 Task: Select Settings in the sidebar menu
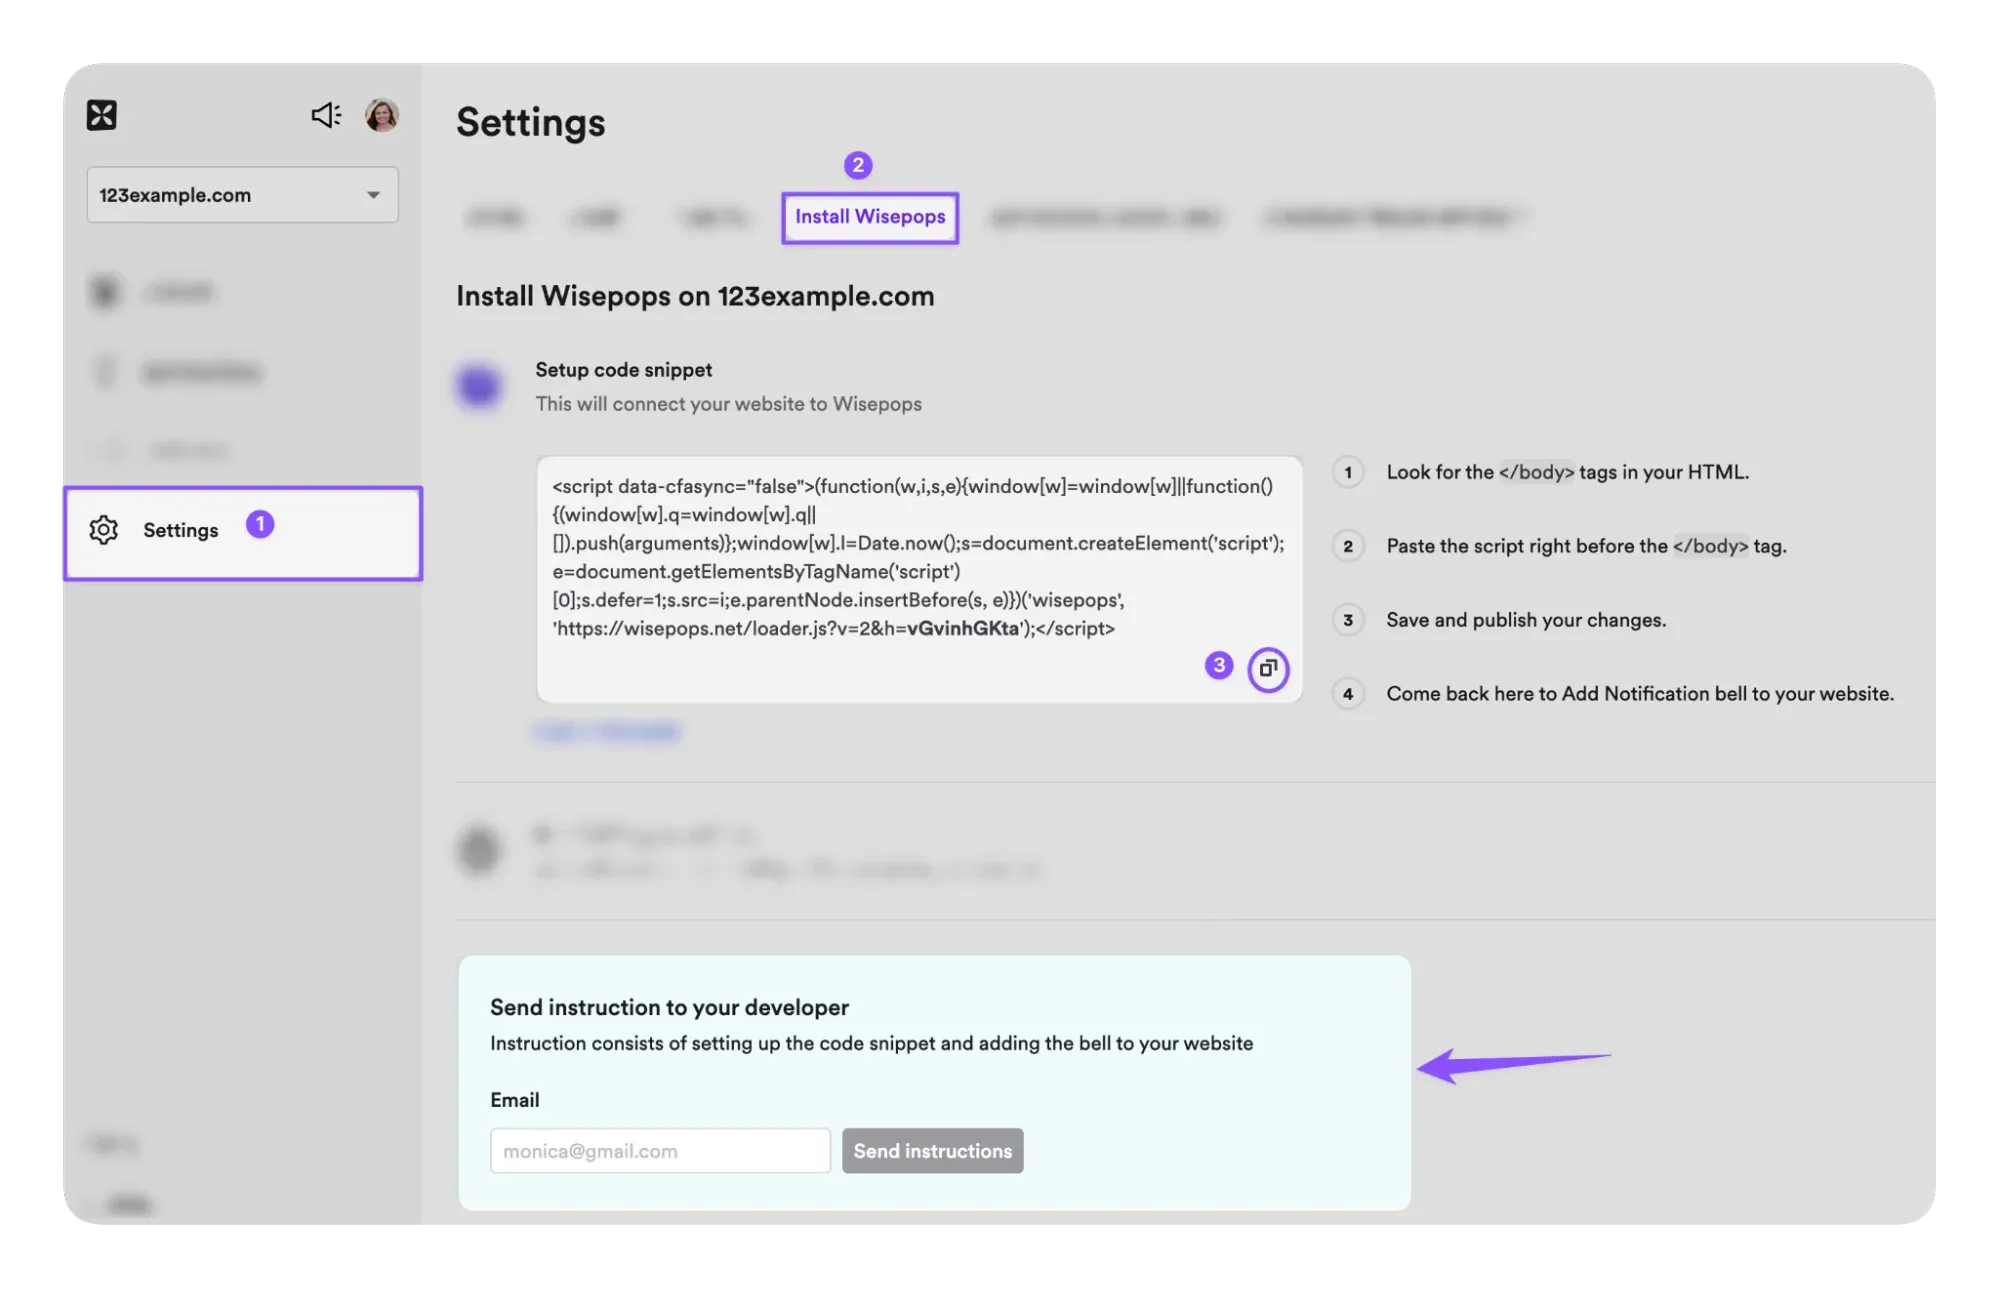[x=181, y=531]
